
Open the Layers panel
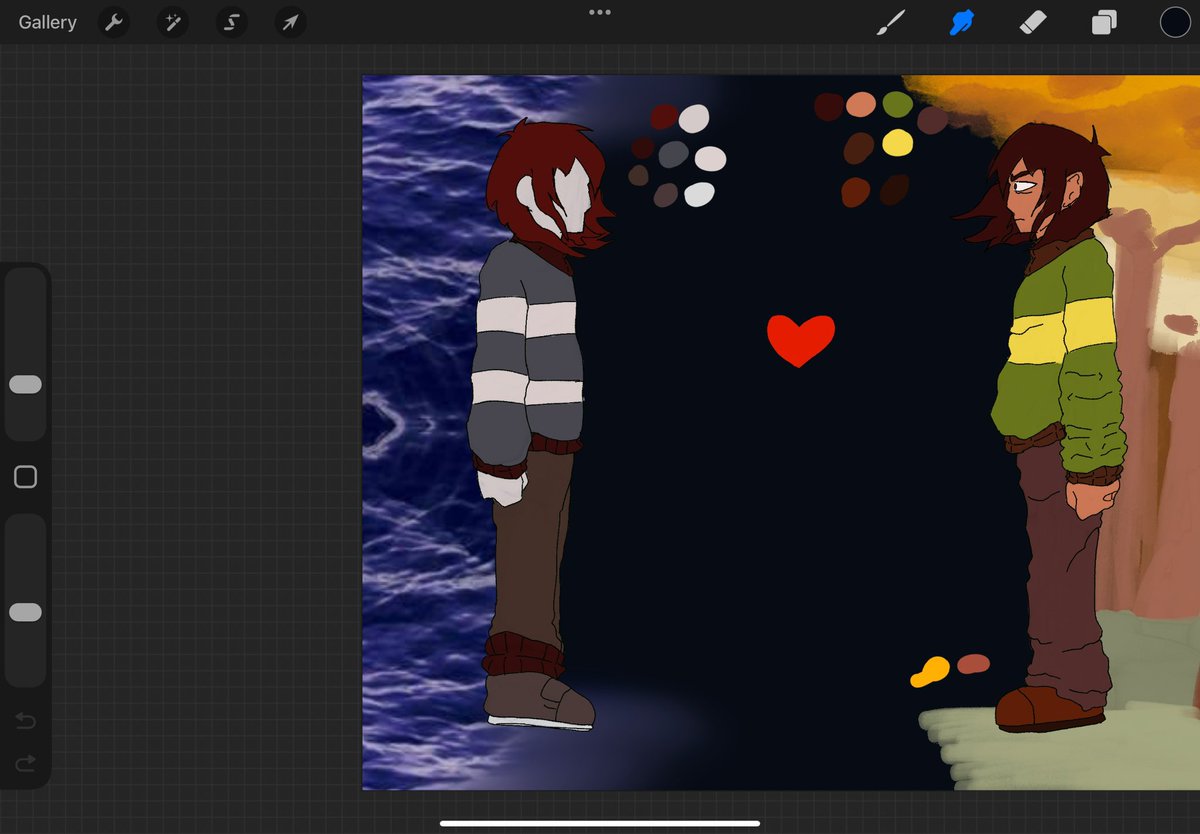point(1104,22)
